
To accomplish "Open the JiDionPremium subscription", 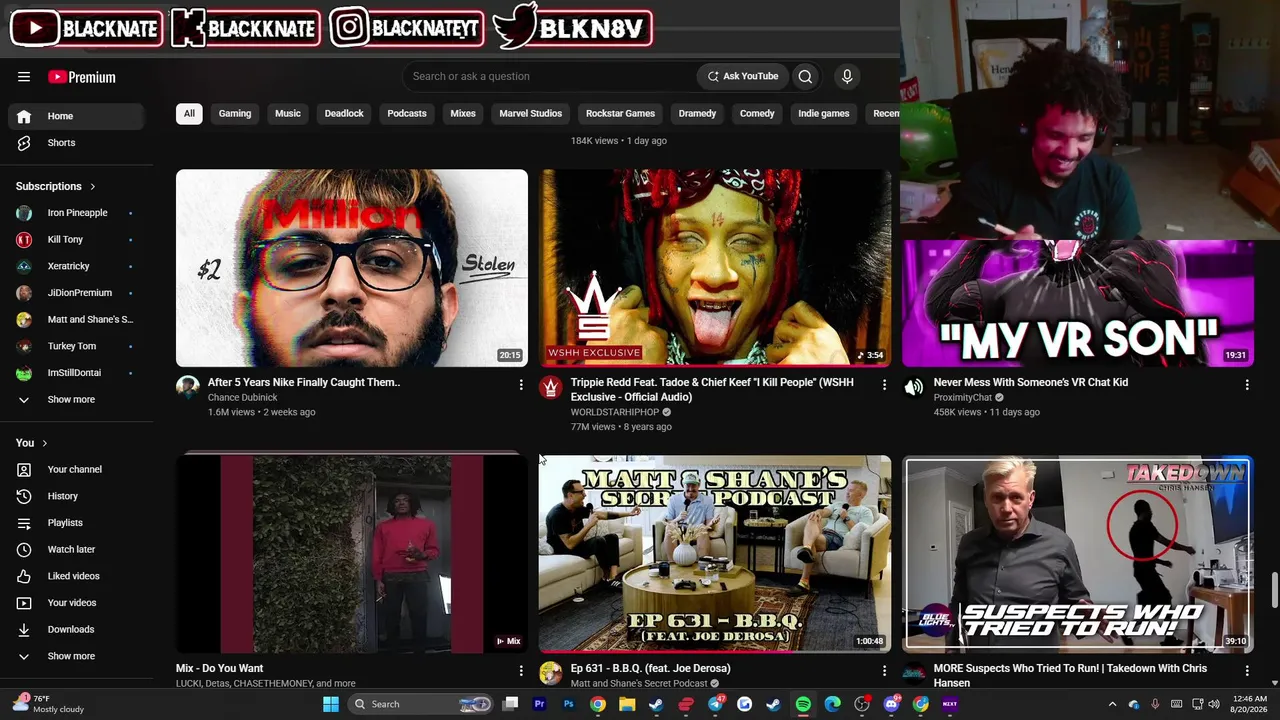I will point(76,293).
